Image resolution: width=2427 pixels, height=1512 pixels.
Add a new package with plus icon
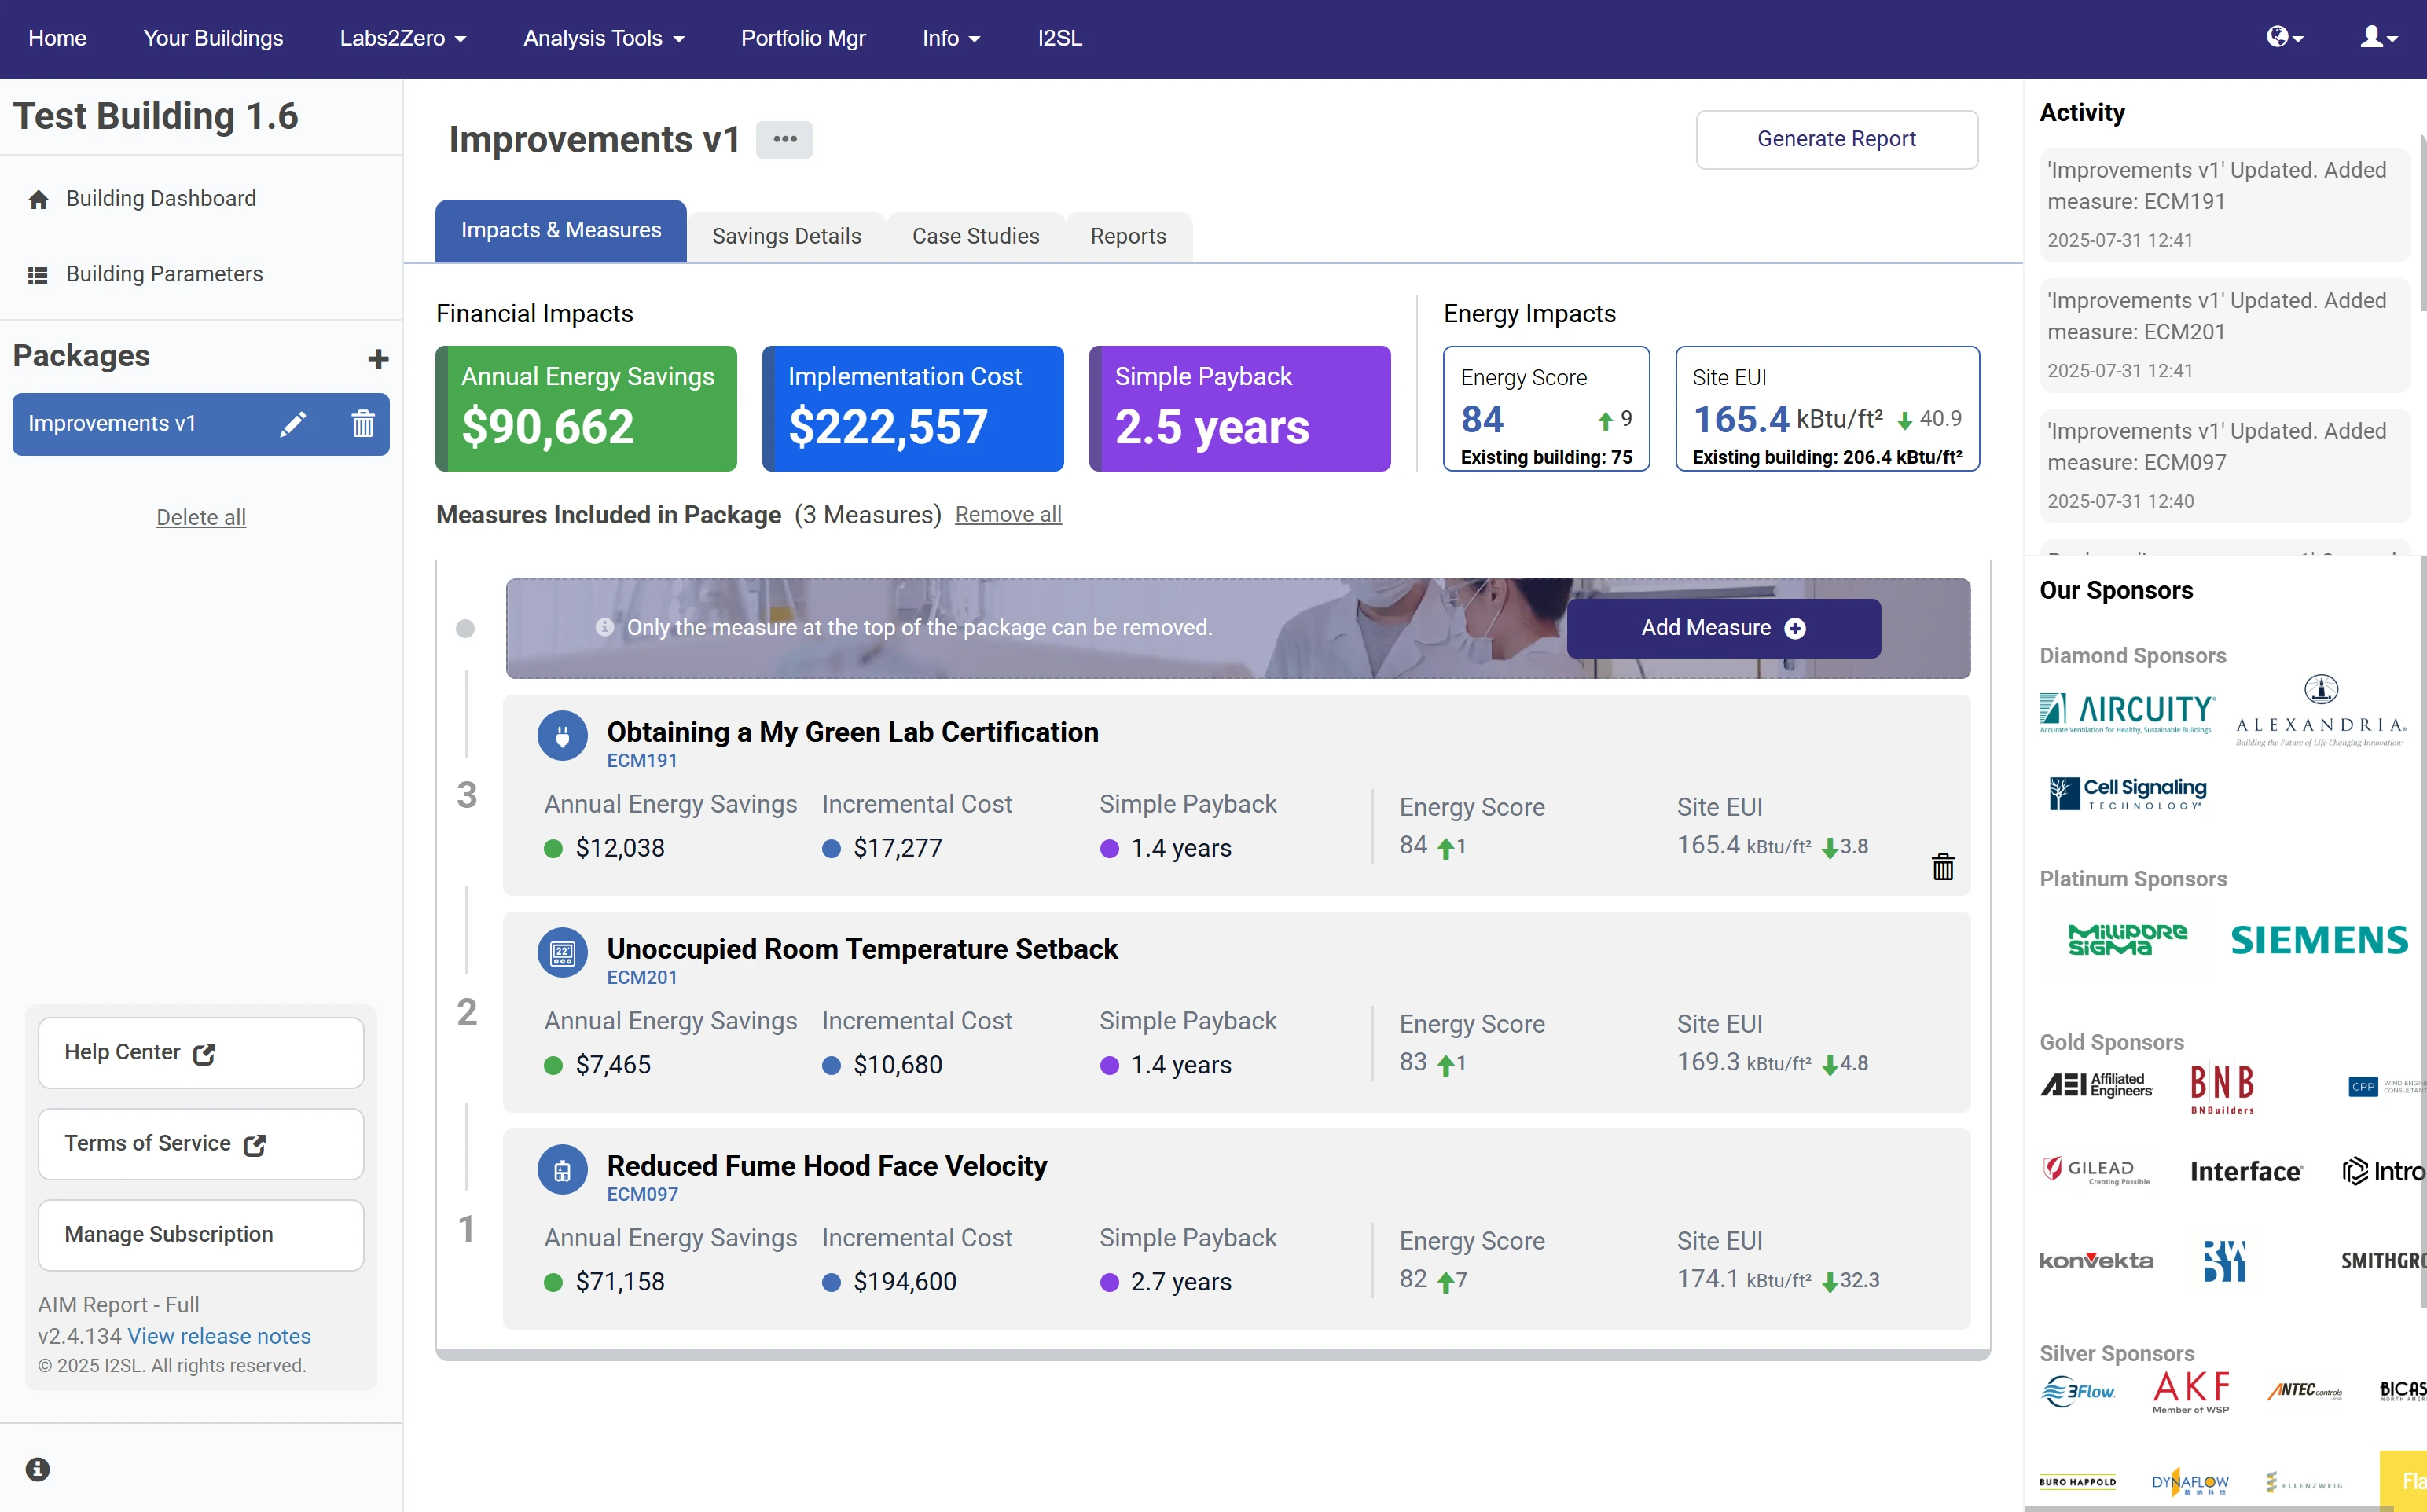378,359
